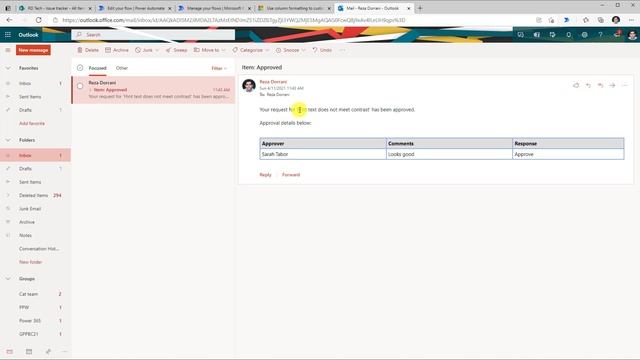Image resolution: width=640 pixels, height=360 pixels.
Task: Open the Power 365 group
Action: pos(35,321)
